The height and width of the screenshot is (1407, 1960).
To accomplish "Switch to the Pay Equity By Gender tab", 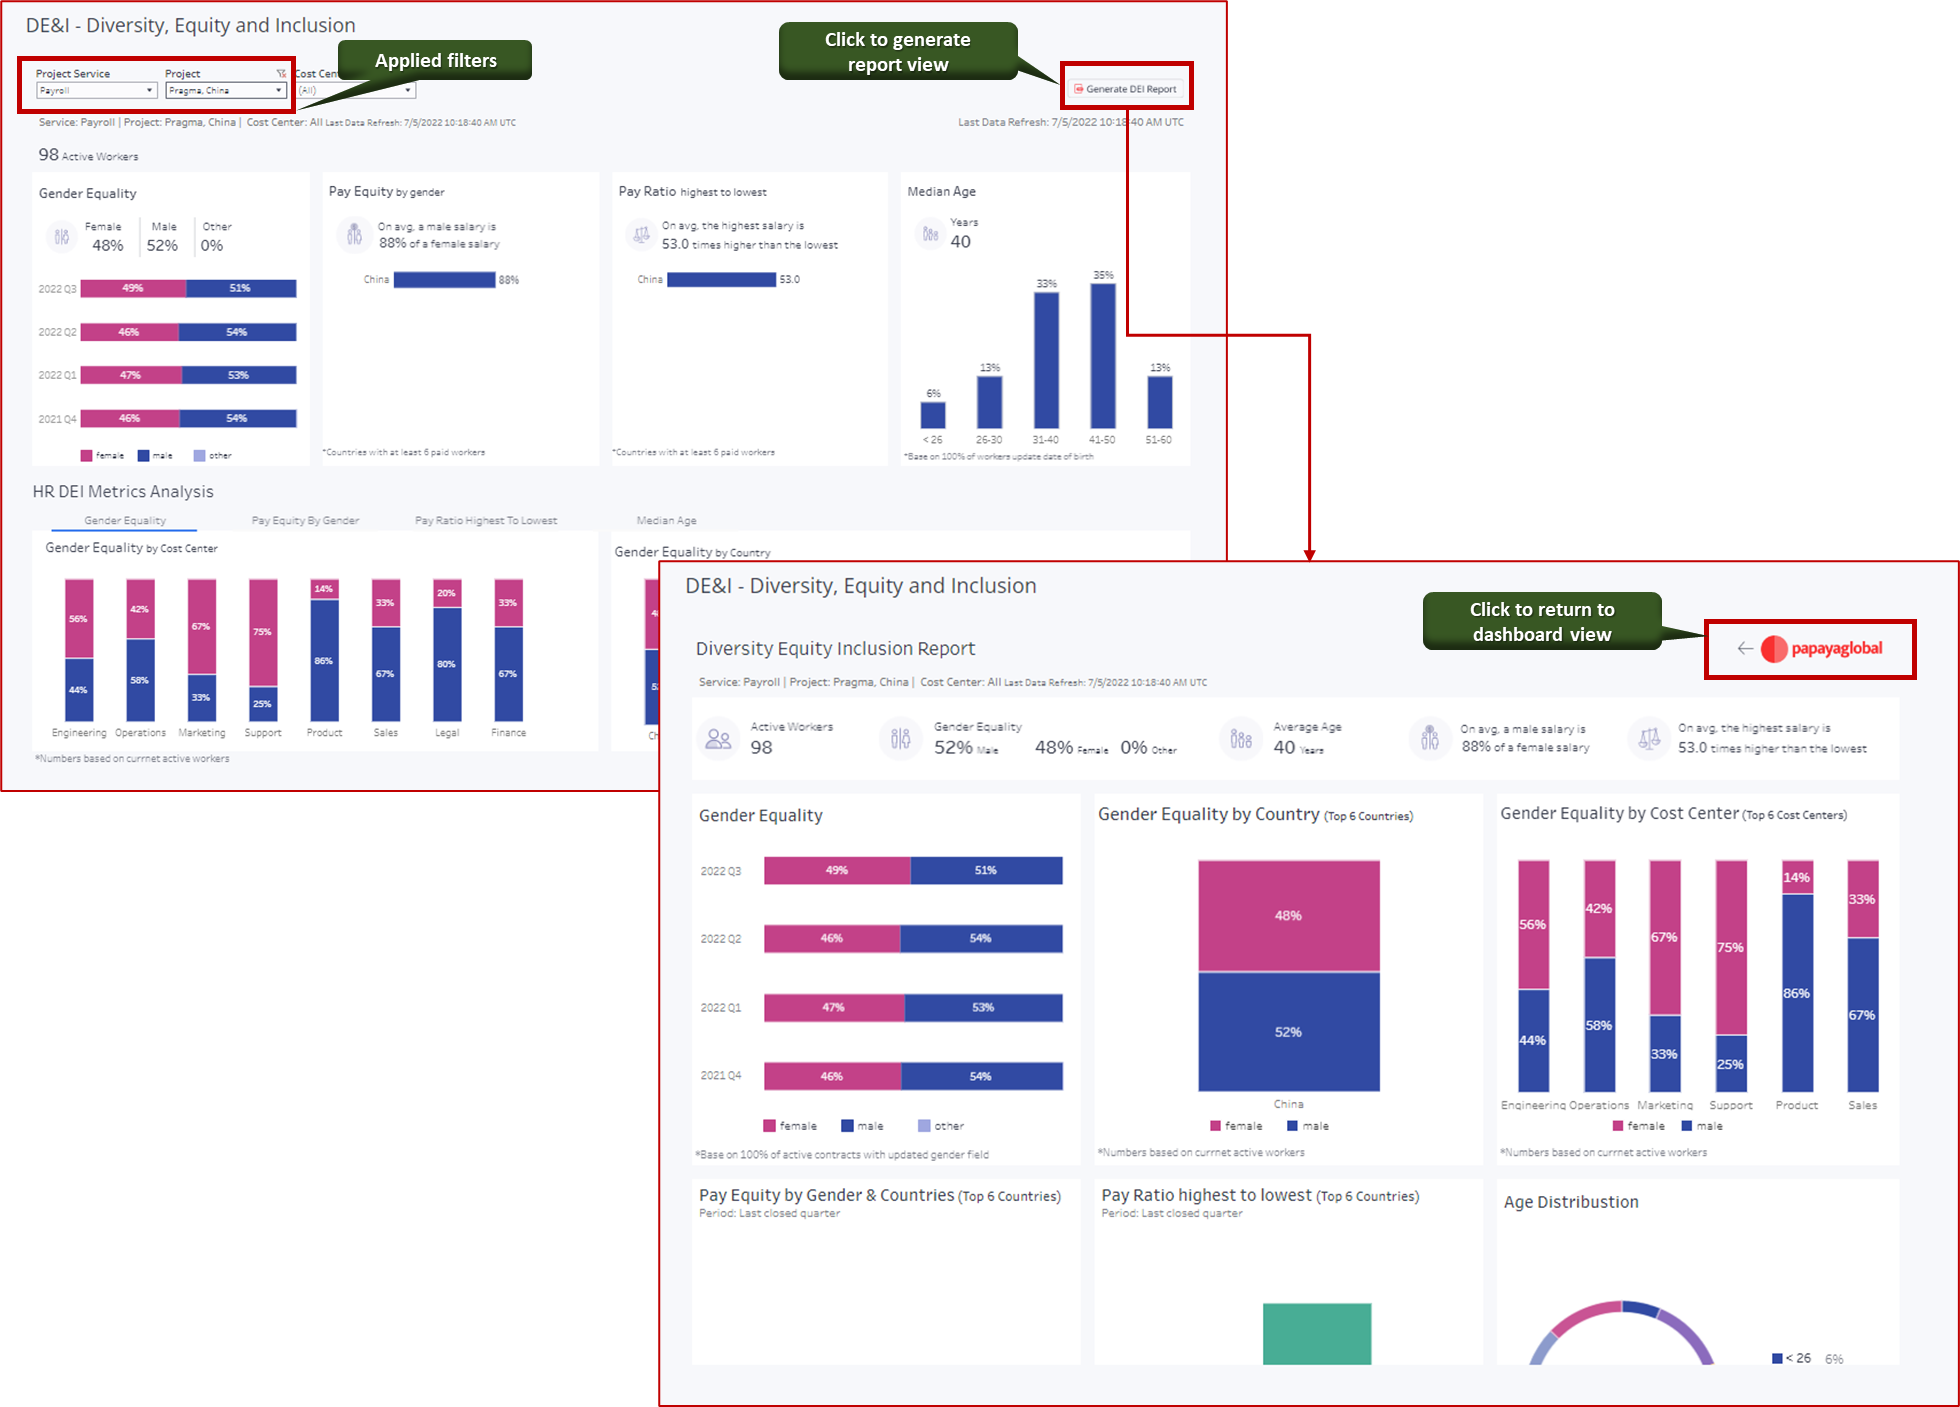I will pyautogui.click(x=305, y=520).
